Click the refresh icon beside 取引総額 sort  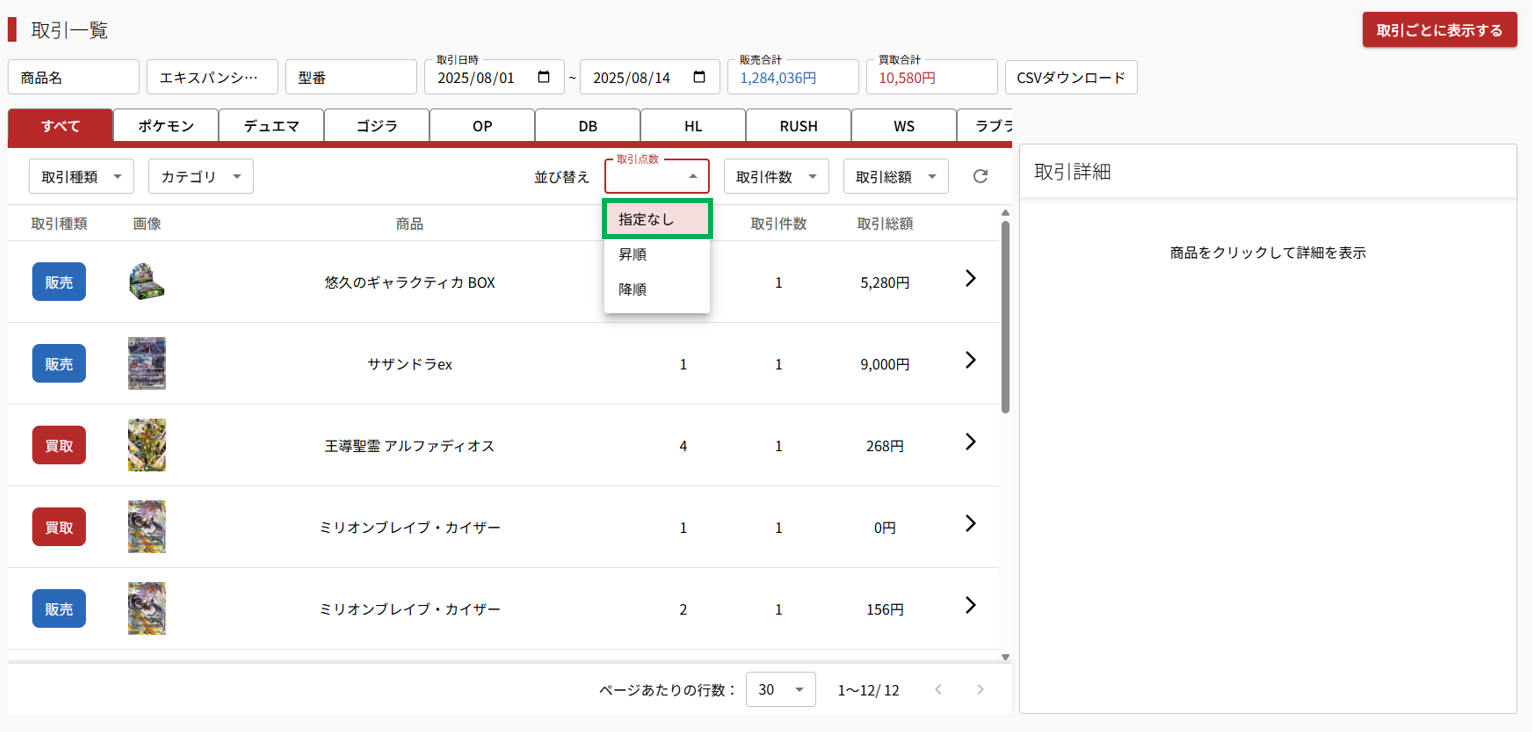coord(980,177)
